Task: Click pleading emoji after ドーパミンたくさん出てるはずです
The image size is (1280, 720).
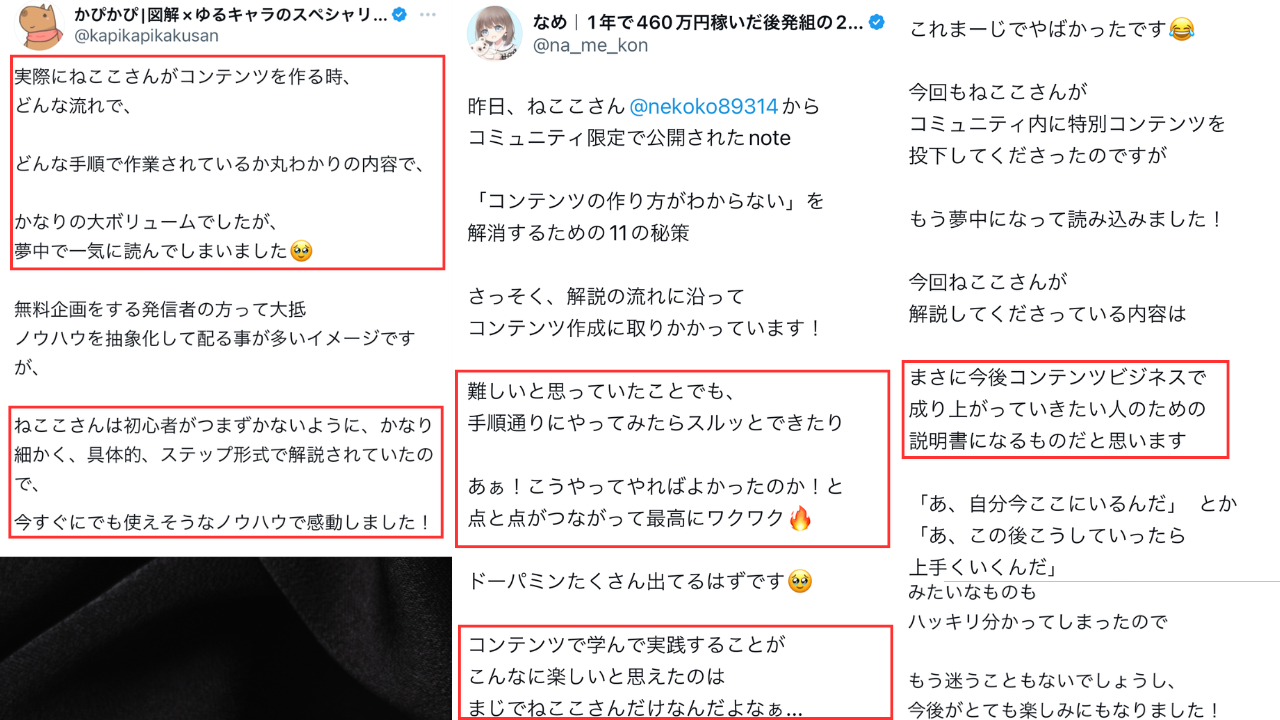Action: 798,581
